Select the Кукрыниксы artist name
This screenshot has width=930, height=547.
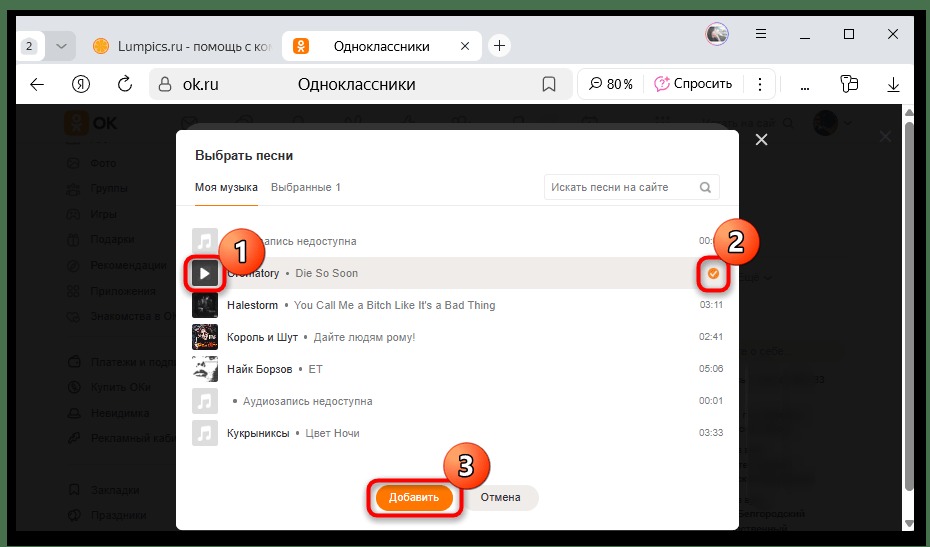258,433
